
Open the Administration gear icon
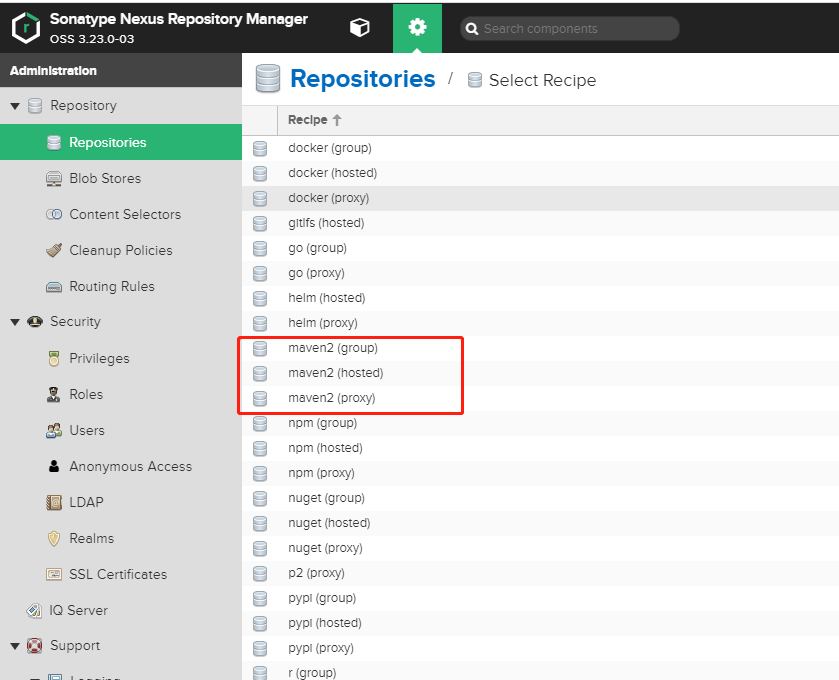tap(417, 28)
